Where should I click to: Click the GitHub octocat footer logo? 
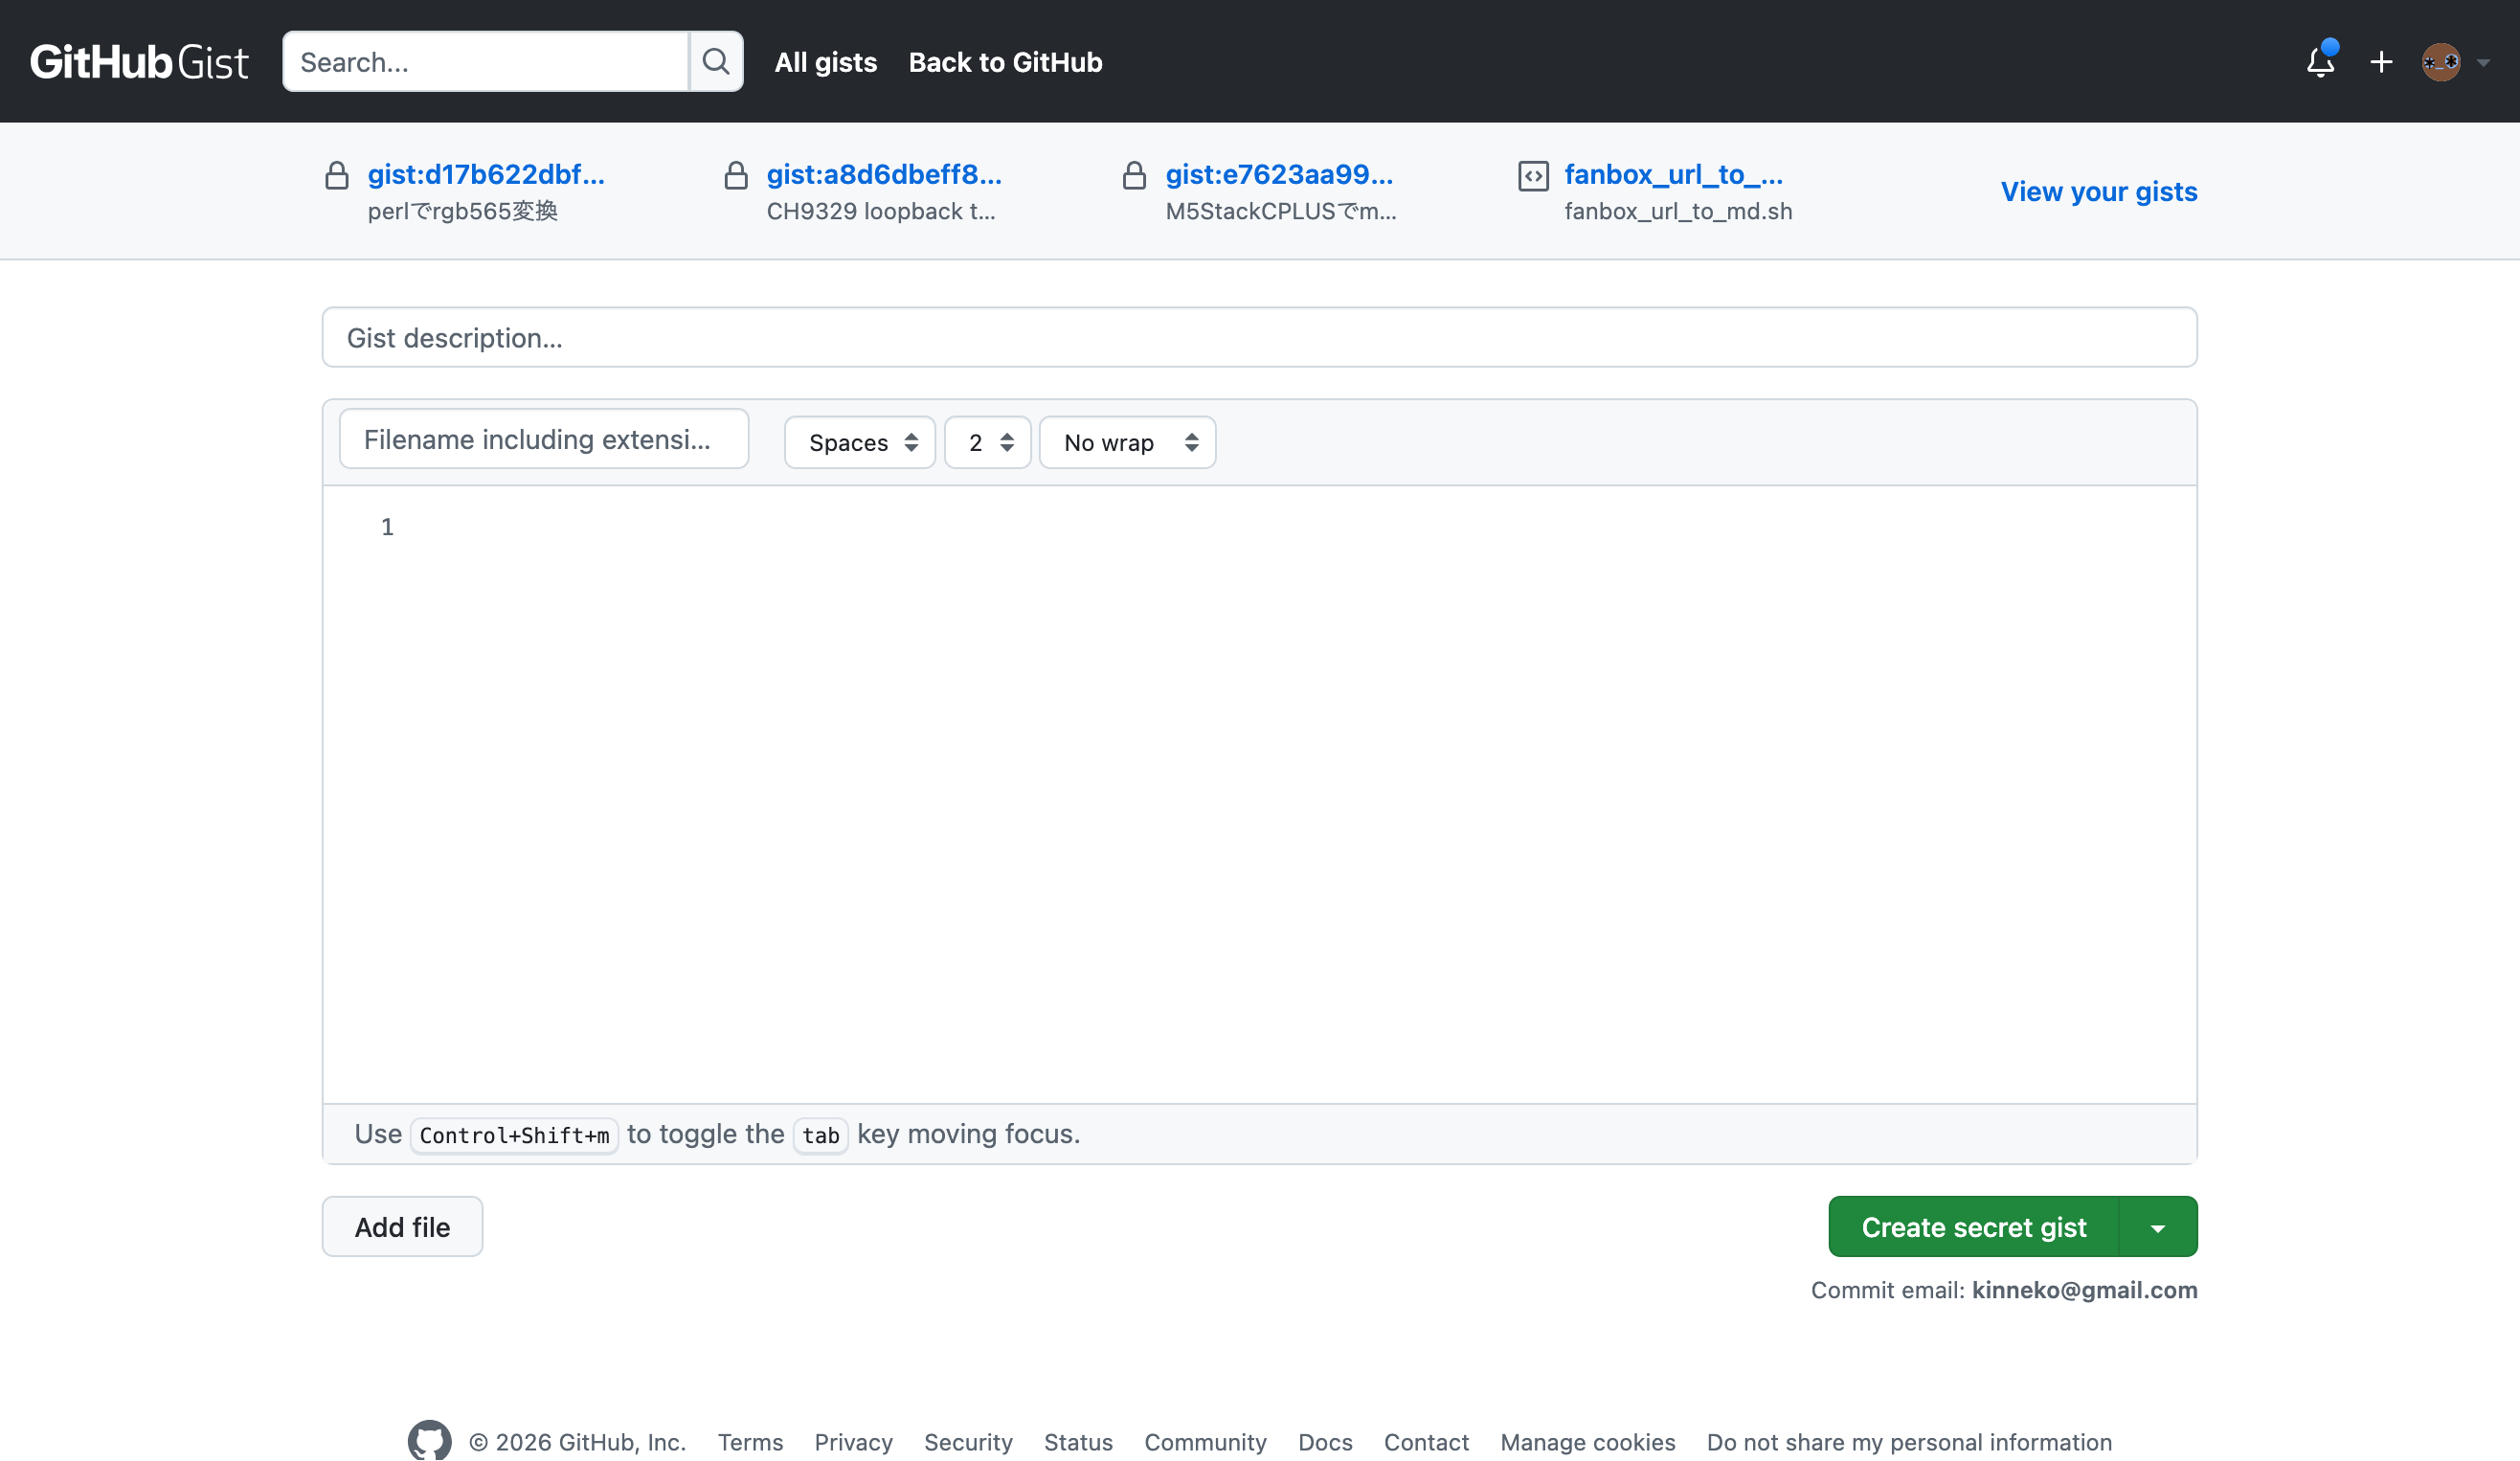click(429, 1441)
